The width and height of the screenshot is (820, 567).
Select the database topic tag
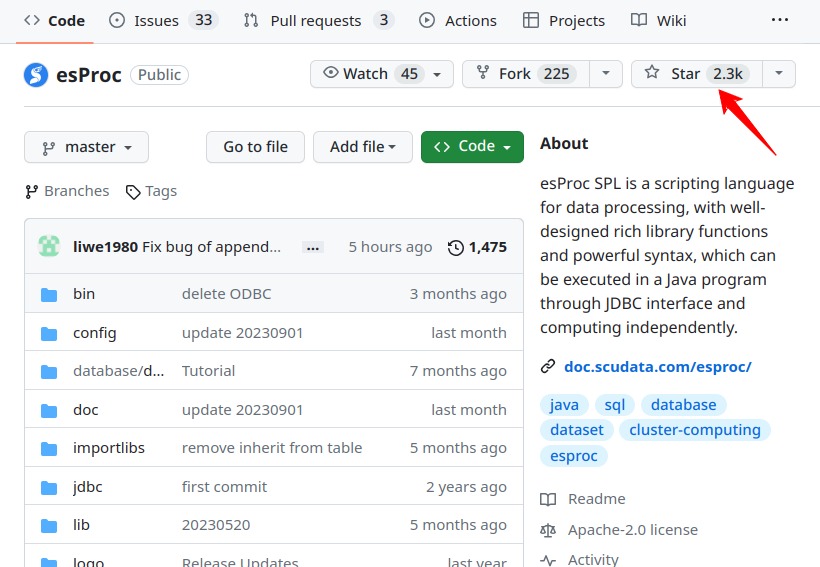[684, 405]
